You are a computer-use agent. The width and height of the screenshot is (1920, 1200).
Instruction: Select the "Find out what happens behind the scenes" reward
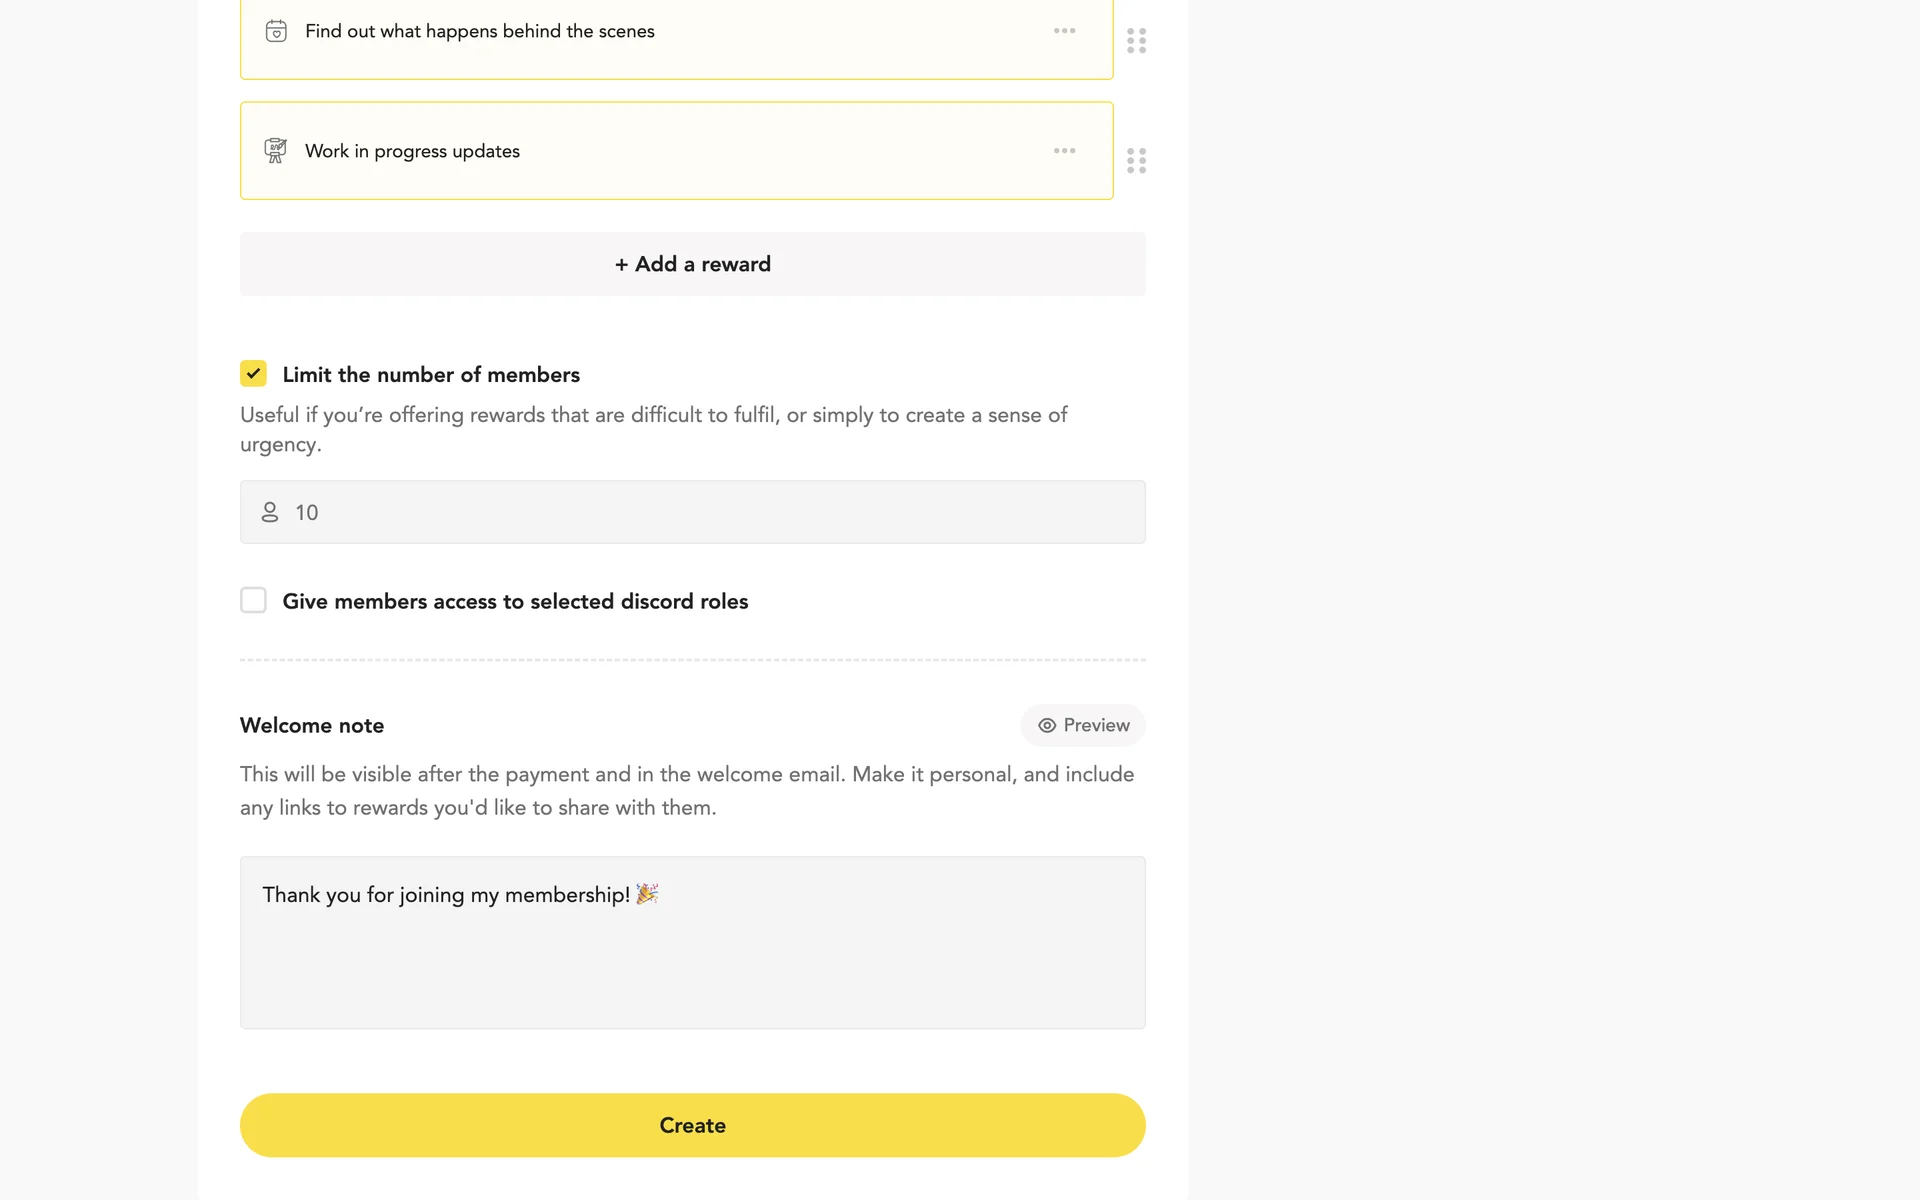pos(480,31)
